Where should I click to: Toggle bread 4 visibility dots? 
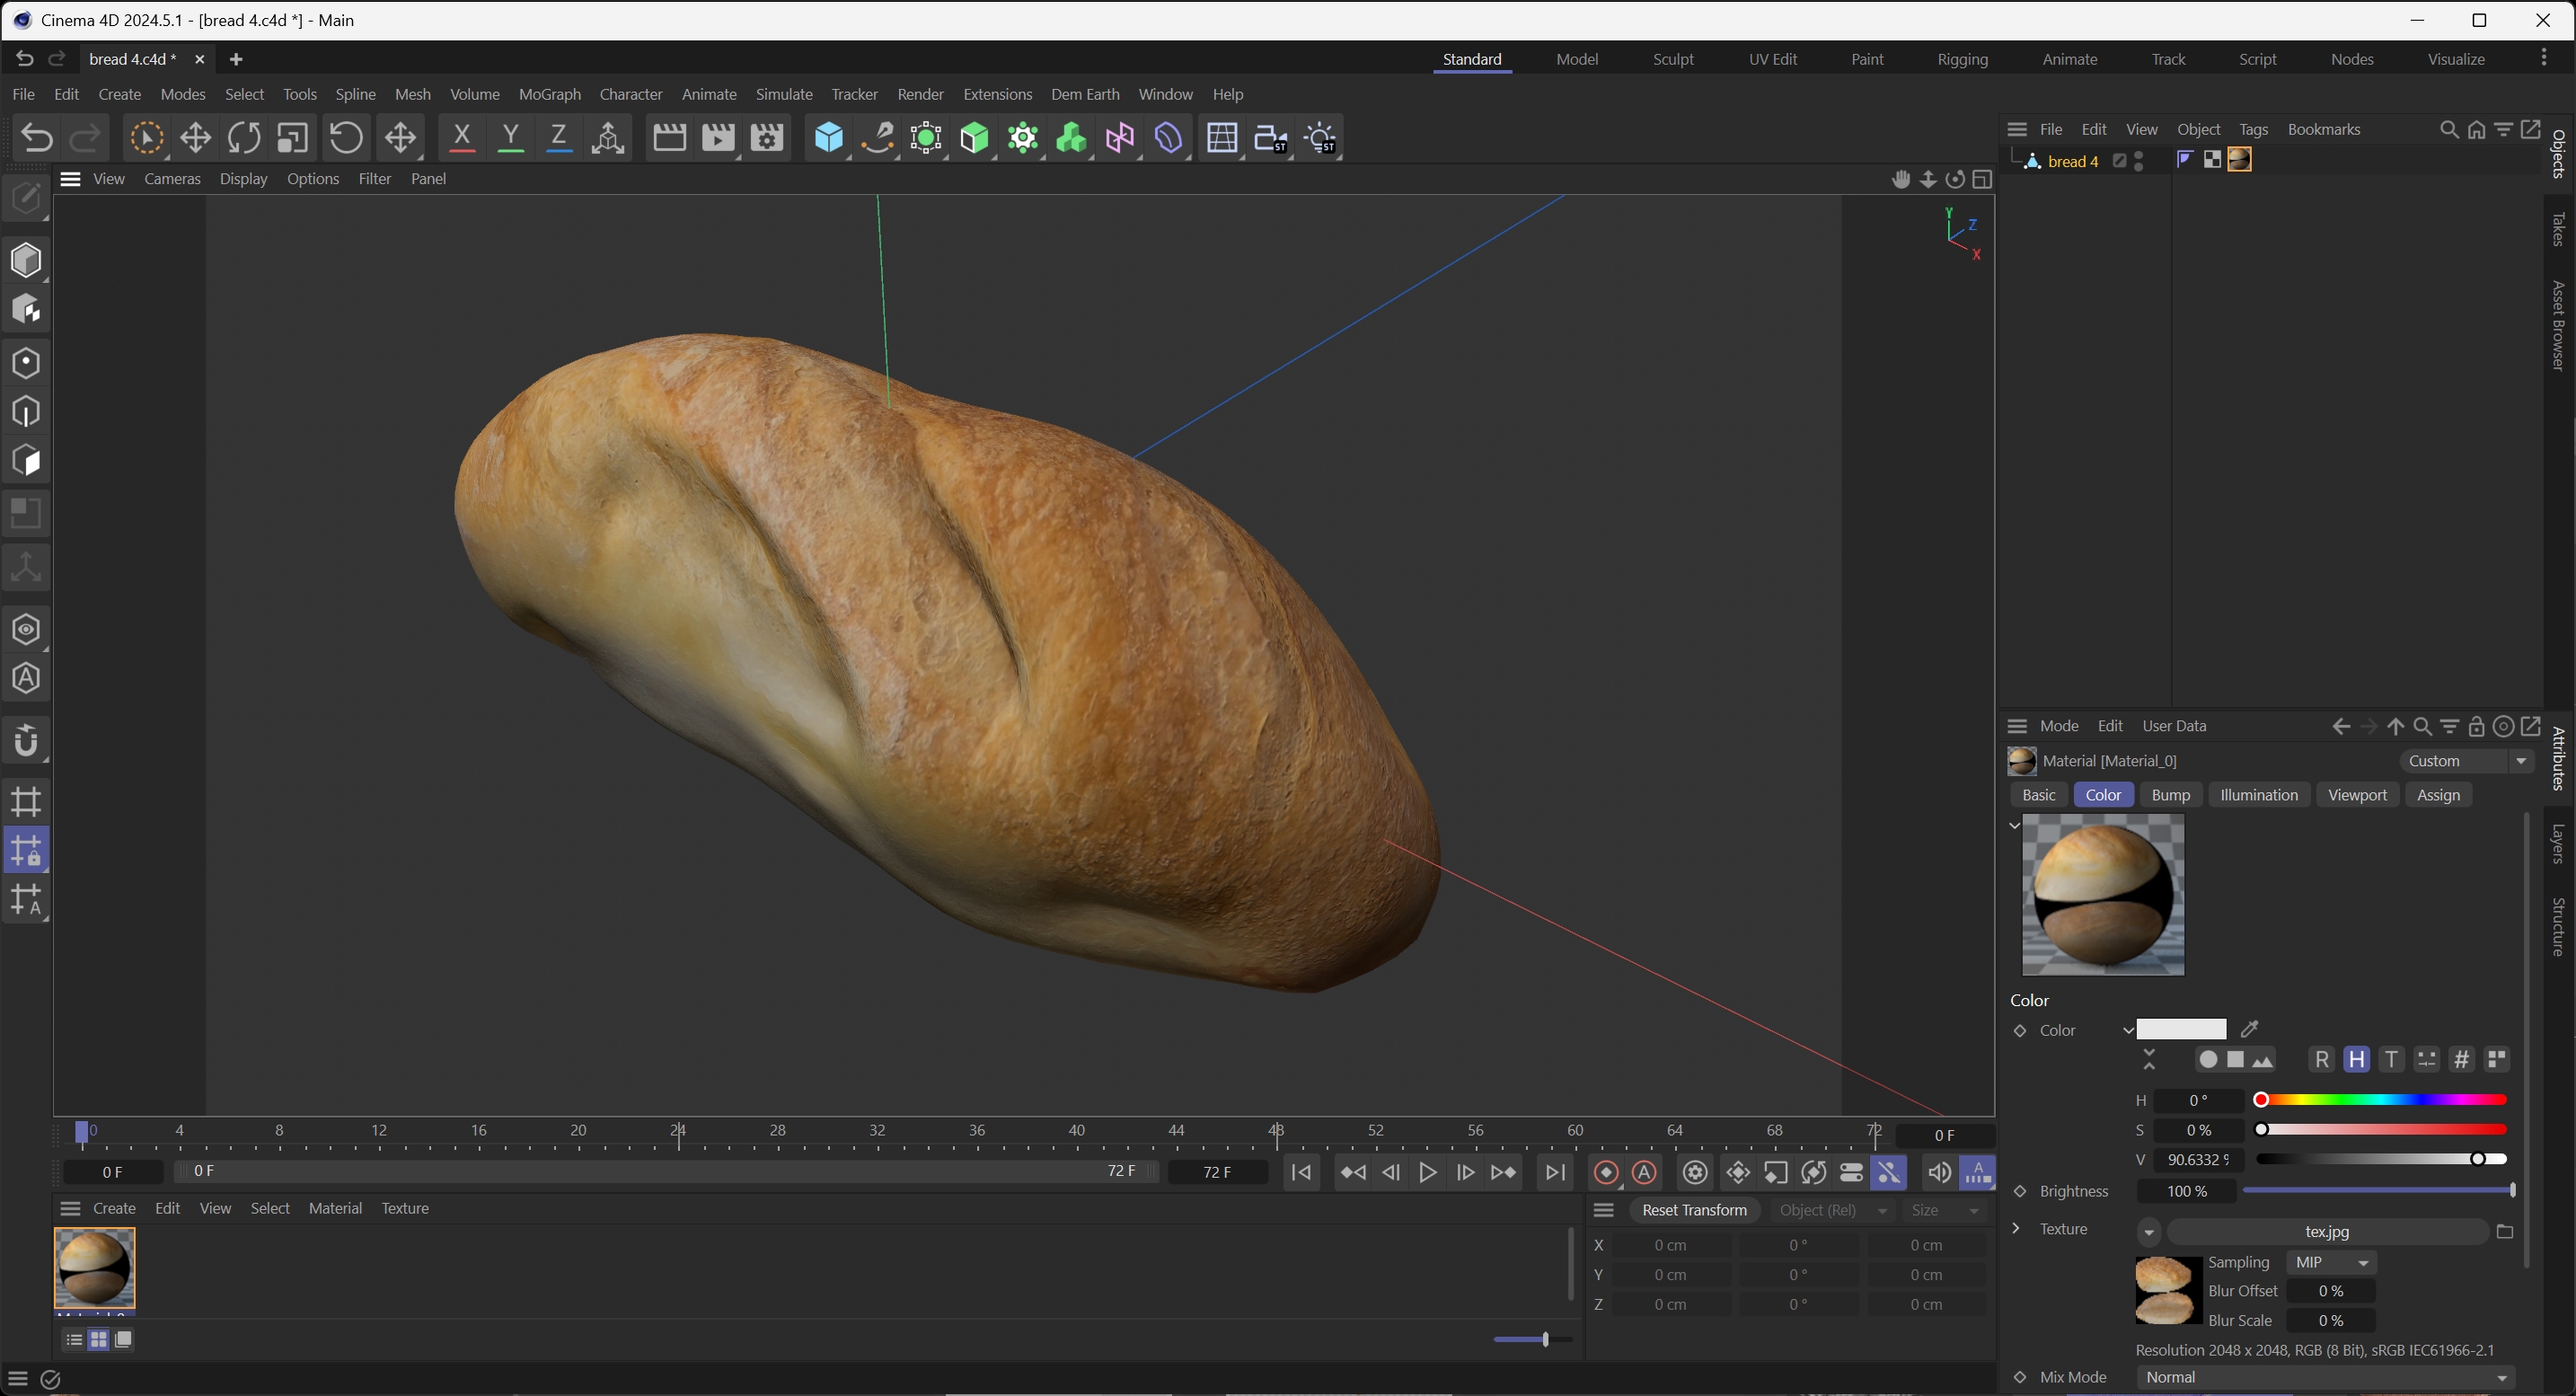[x=2139, y=161]
